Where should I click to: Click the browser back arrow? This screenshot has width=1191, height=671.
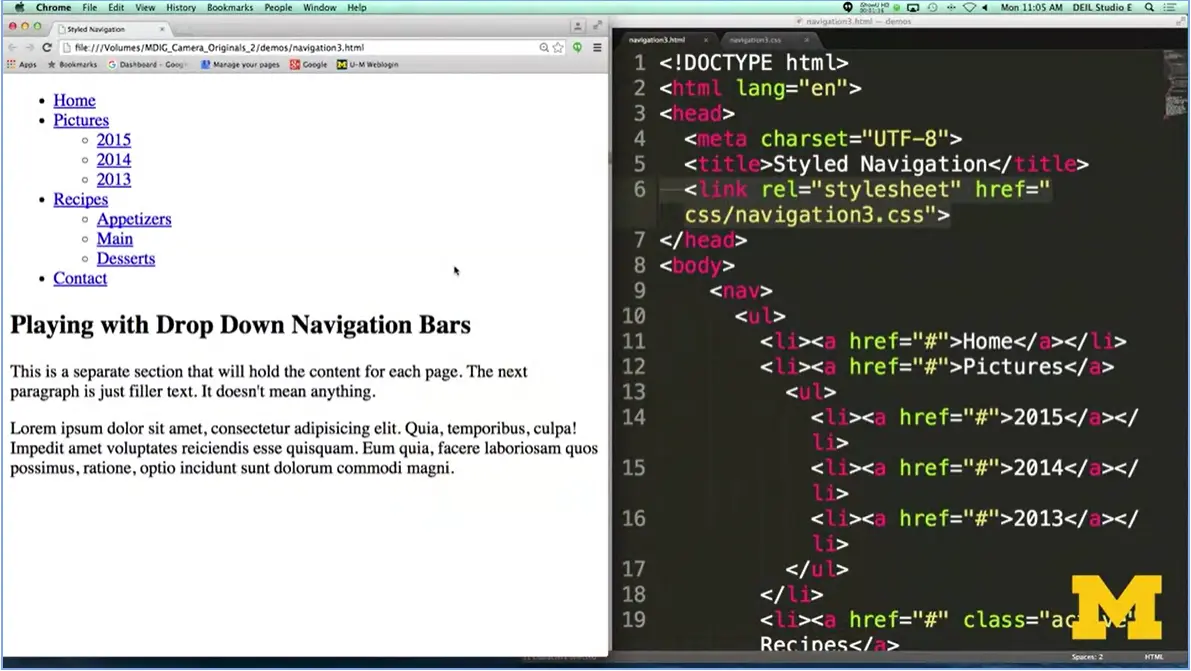pyautogui.click(x=12, y=47)
